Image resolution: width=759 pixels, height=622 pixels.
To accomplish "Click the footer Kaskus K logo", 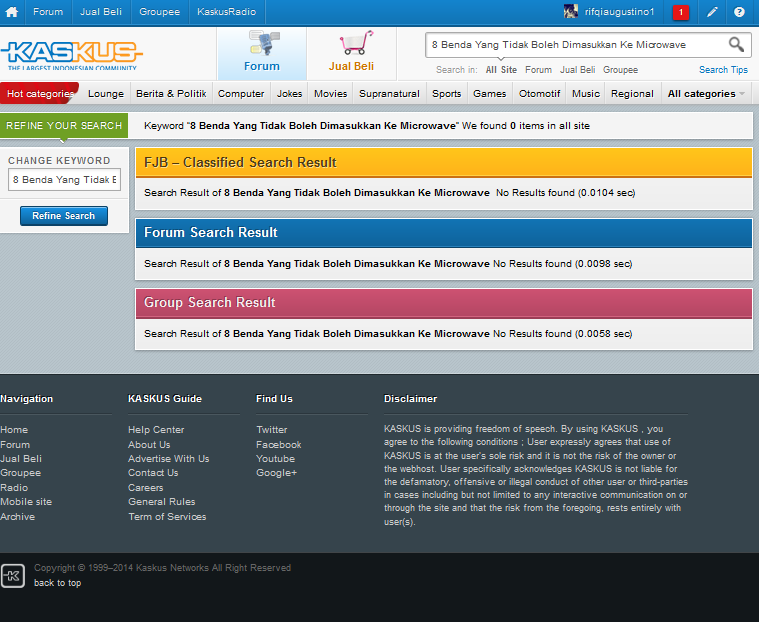I will pyautogui.click(x=13, y=576).
